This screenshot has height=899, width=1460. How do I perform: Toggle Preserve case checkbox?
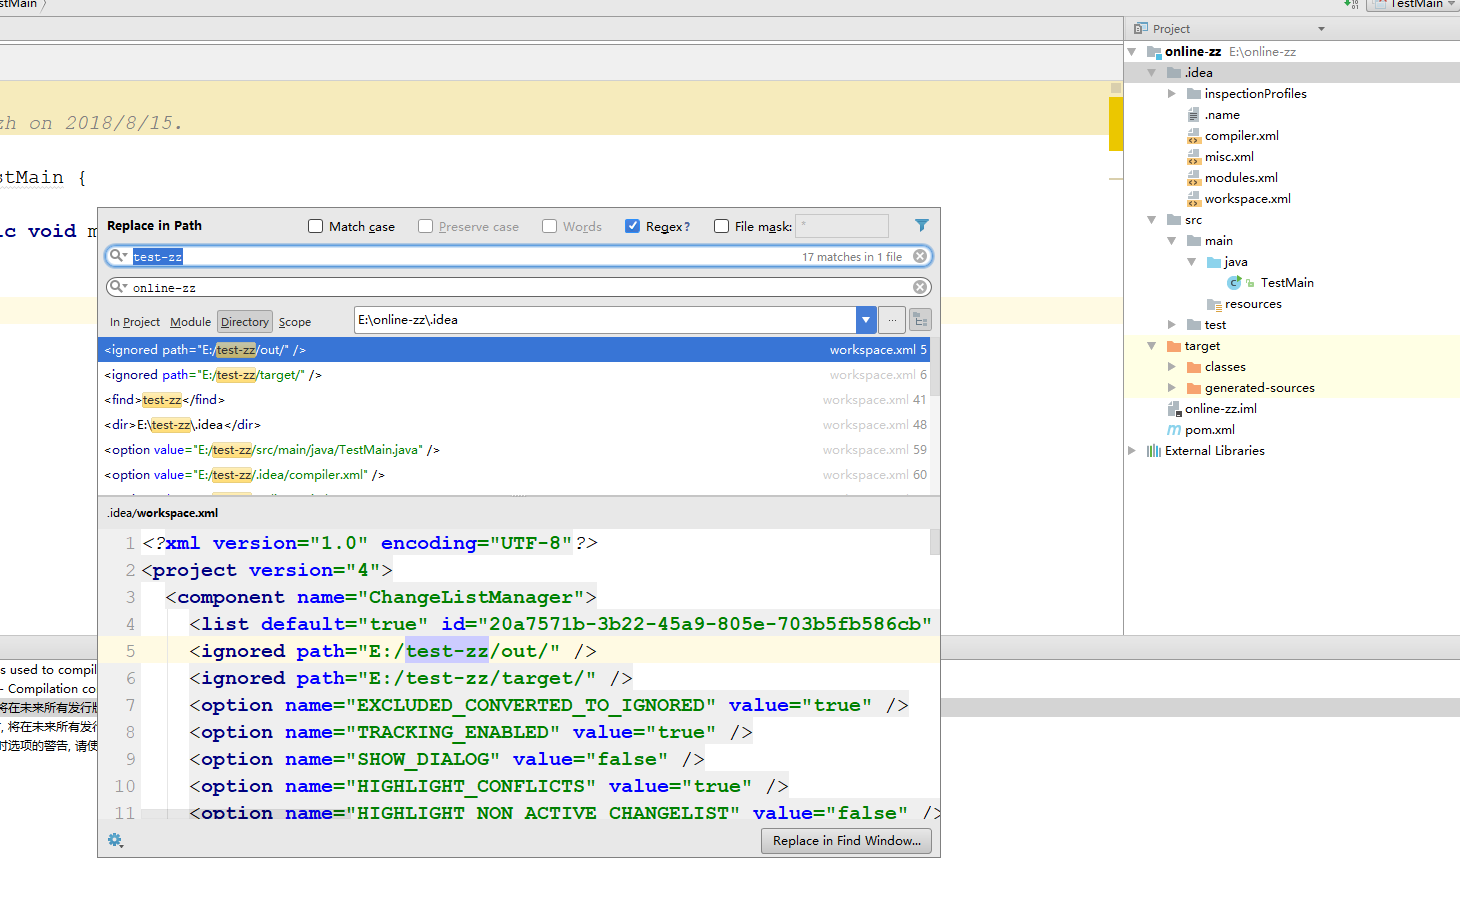point(426,226)
